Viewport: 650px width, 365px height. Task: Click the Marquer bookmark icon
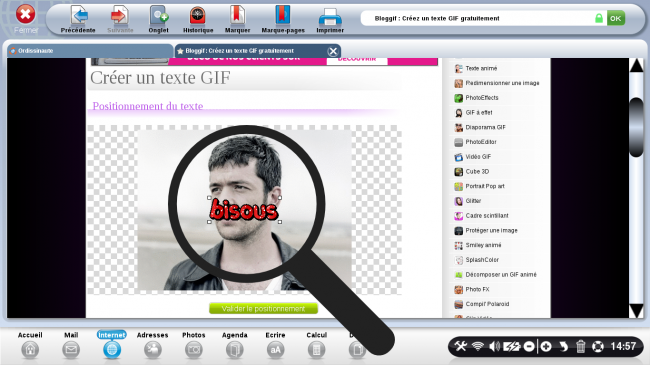[x=237, y=16]
